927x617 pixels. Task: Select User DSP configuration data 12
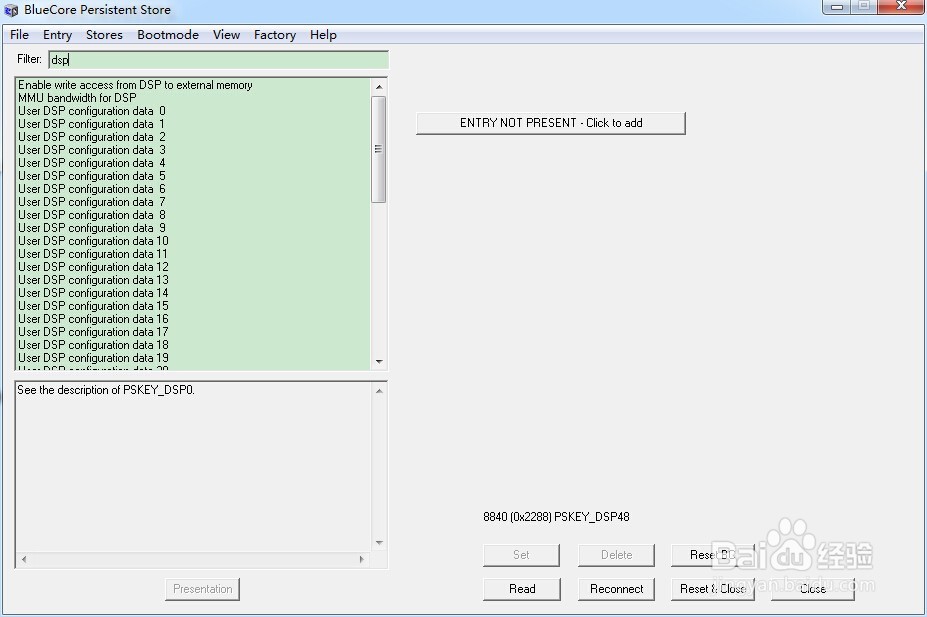[193, 267]
